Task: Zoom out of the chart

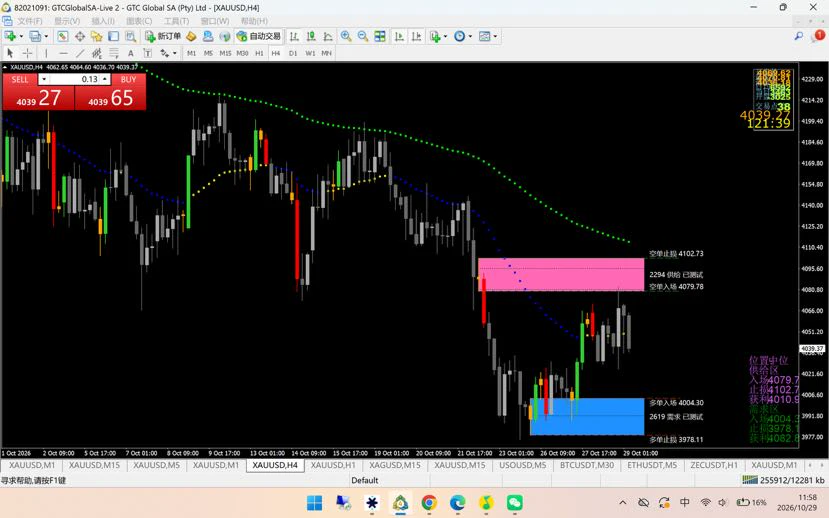Action: [x=363, y=36]
